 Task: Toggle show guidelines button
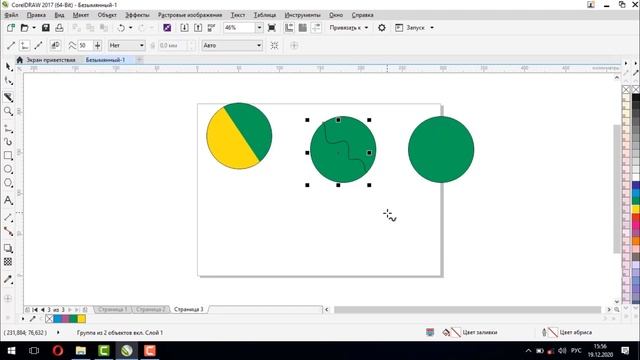pos(316,28)
